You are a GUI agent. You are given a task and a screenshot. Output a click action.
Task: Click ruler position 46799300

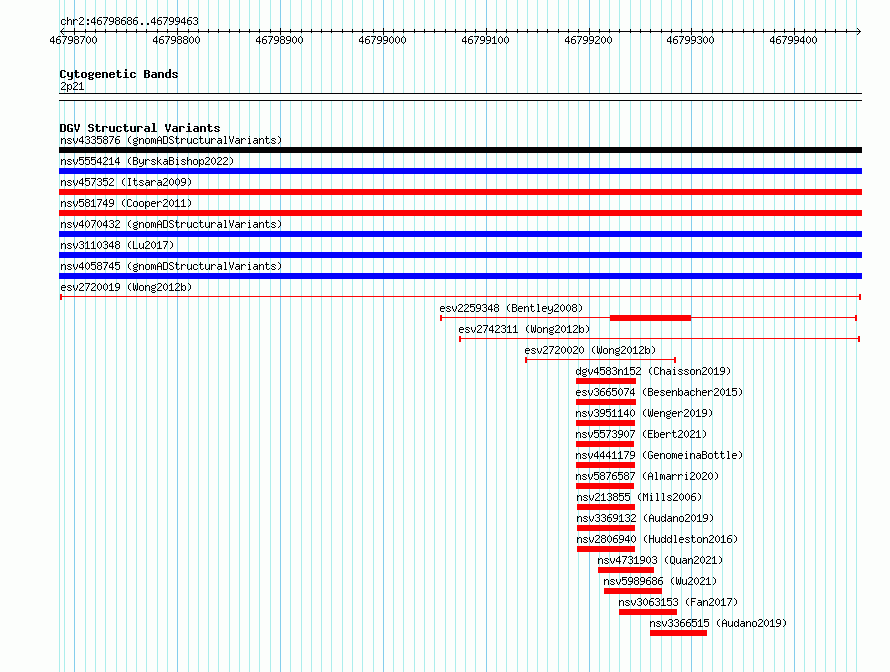pyautogui.click(x=690, y=40)
